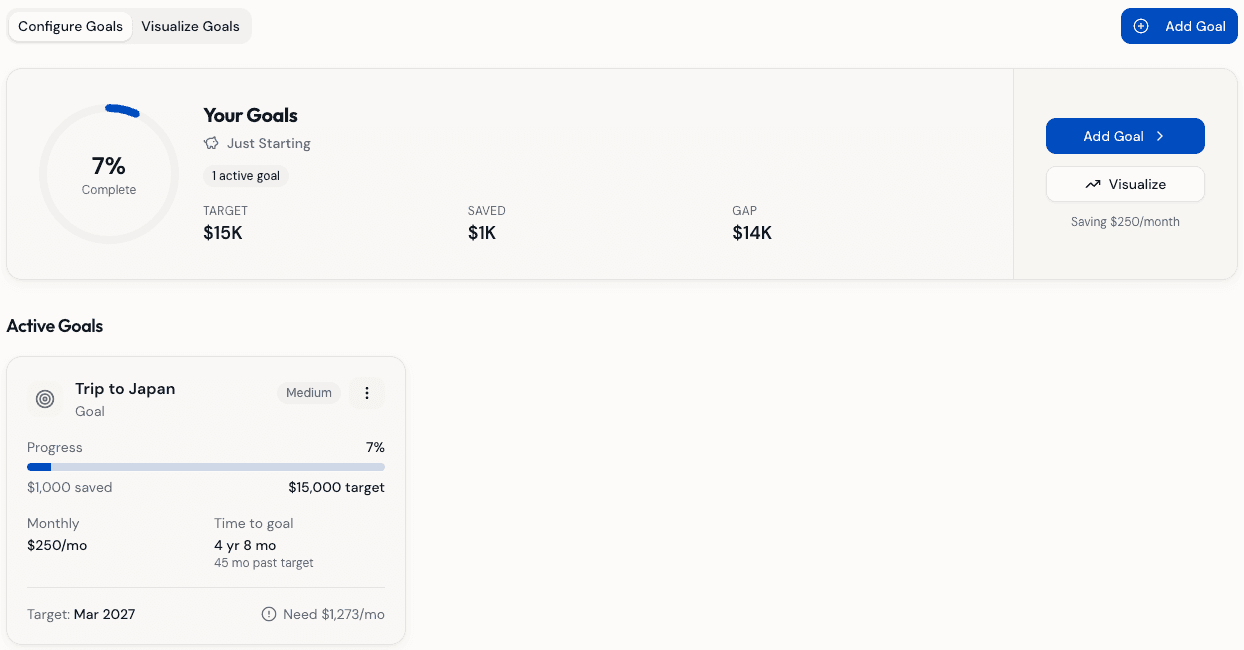Switch to the Visualize Goals tab
Viewport: 1244px width, 650px height.
tap(190, 26)
